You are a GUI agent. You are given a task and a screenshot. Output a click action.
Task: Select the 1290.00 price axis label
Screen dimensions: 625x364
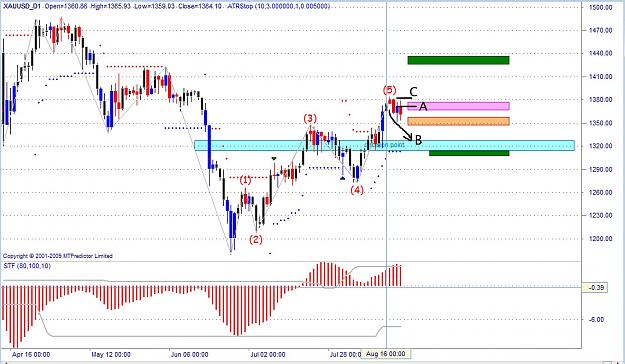tap(600, 169)
